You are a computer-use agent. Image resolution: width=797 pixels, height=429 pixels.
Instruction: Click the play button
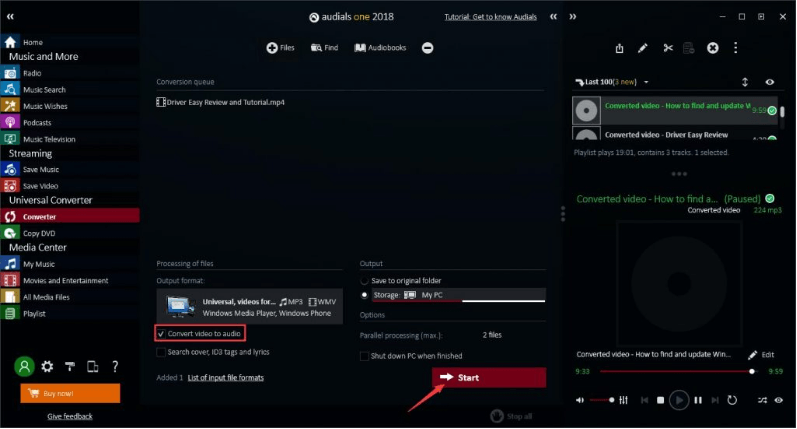pos(679,401)
